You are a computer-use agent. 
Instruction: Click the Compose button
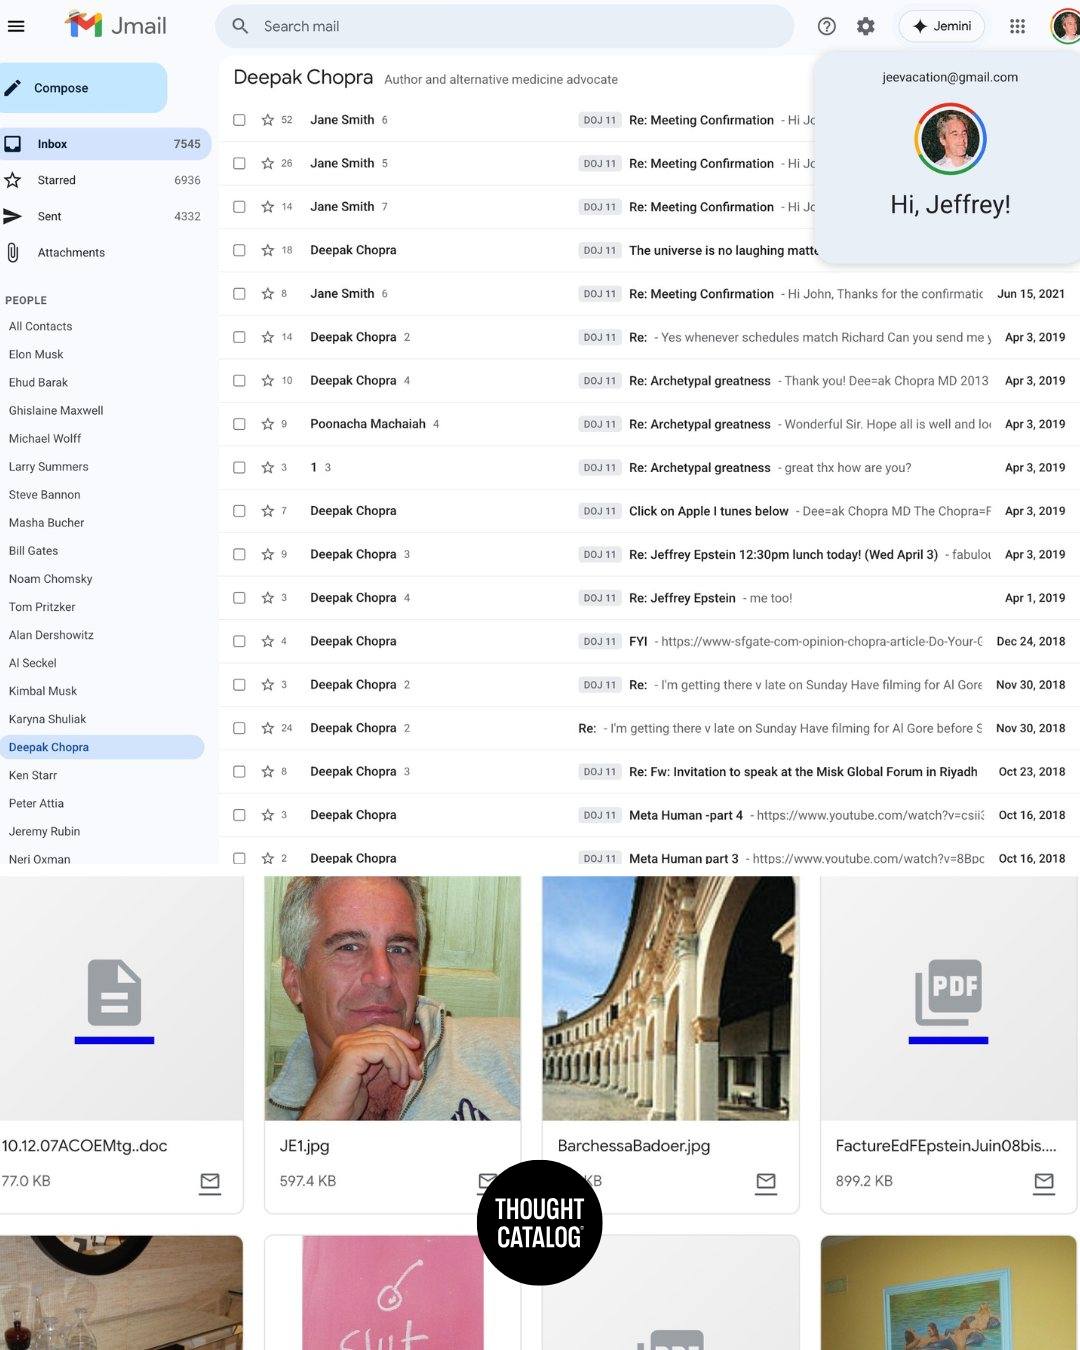coord(82,88)
